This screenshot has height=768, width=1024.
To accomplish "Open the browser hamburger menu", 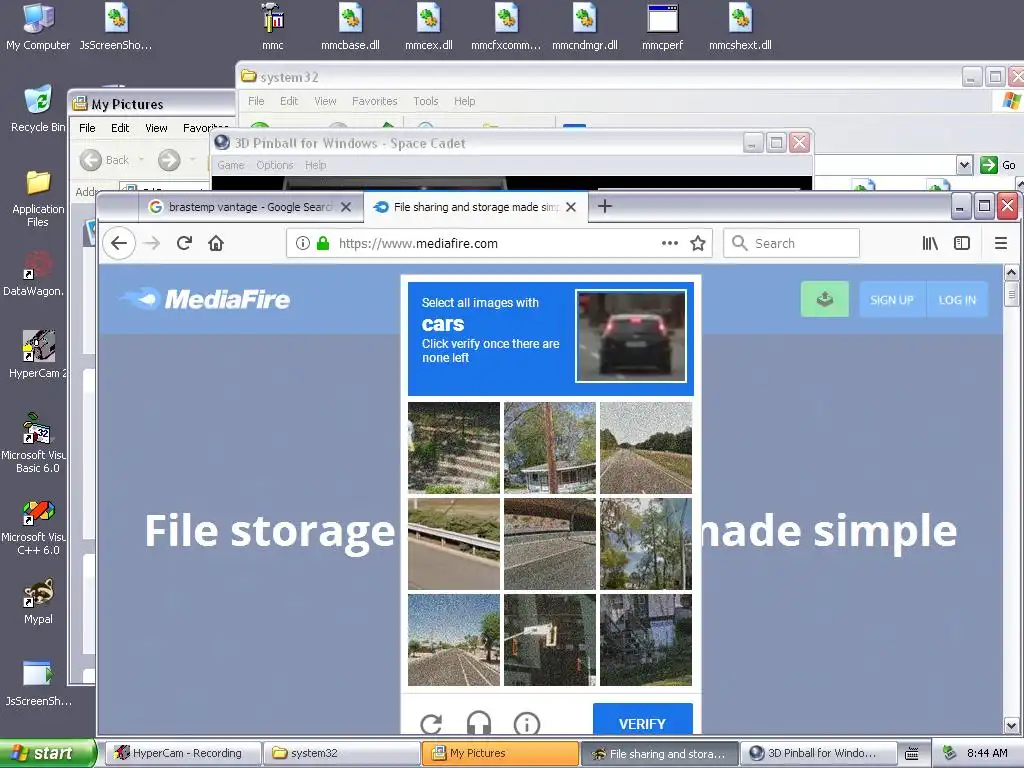I will [1000, 244].
